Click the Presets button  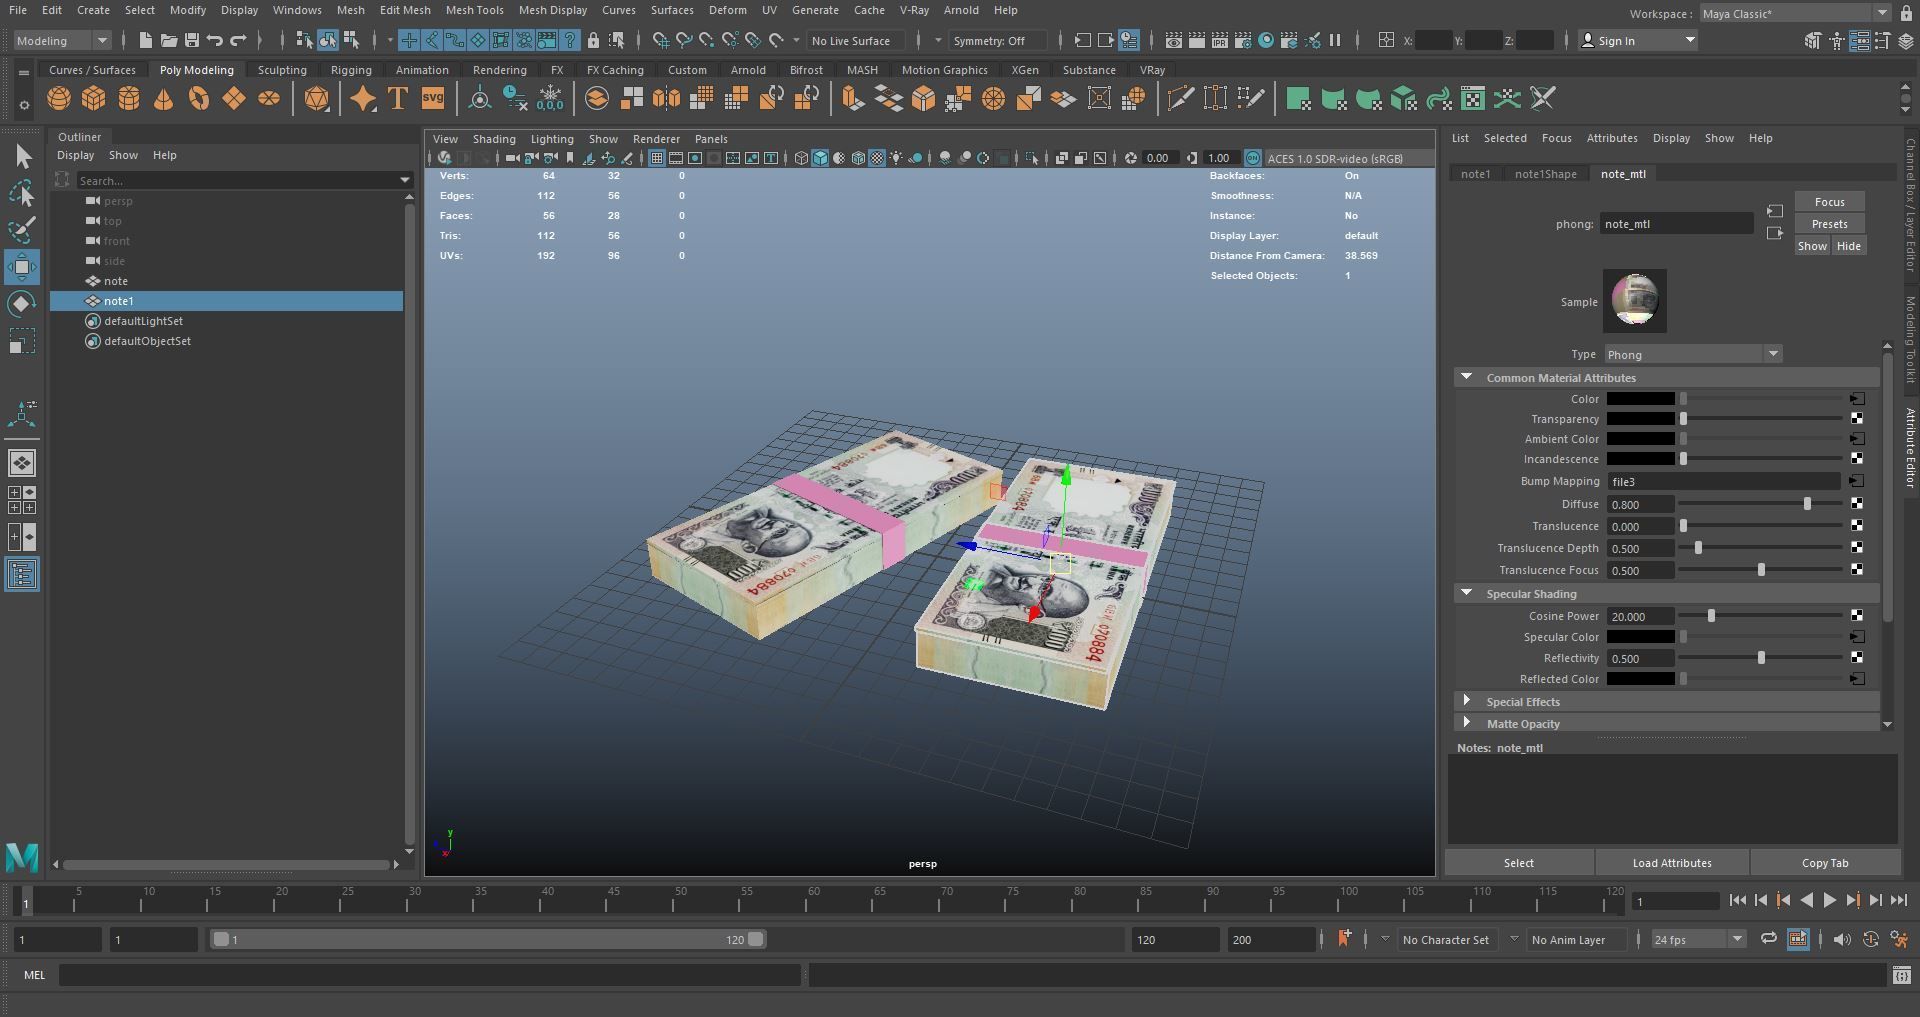coord(1829,224)
